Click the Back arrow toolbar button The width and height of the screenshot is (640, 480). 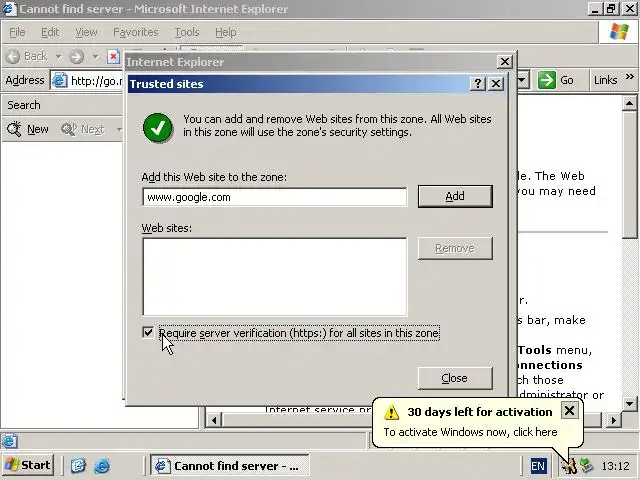point(27,56)
